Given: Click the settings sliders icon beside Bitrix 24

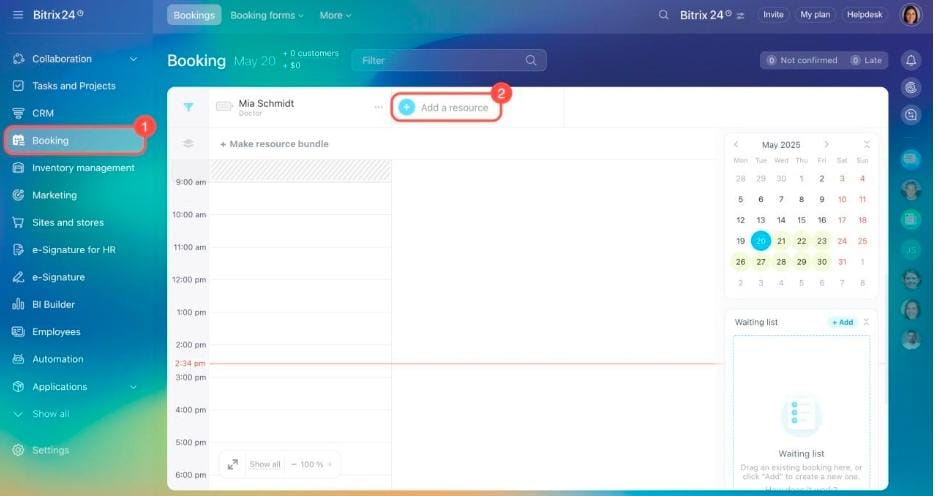Looking at the screenshot, I should click(x=740, y=16).
